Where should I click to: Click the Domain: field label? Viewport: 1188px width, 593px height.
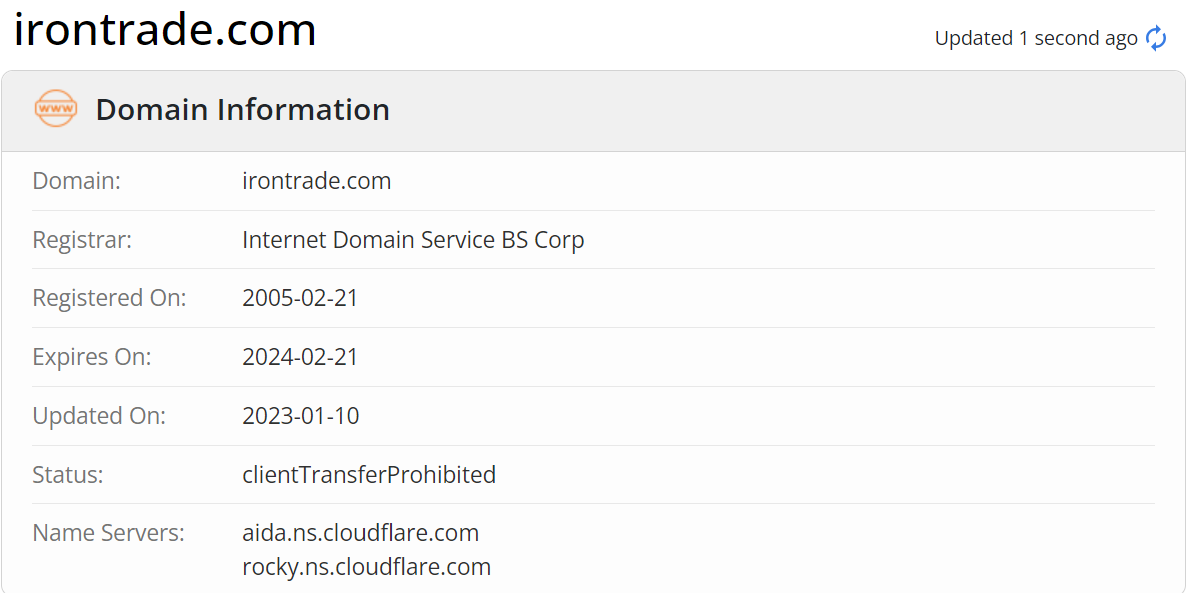click(76, 181)
